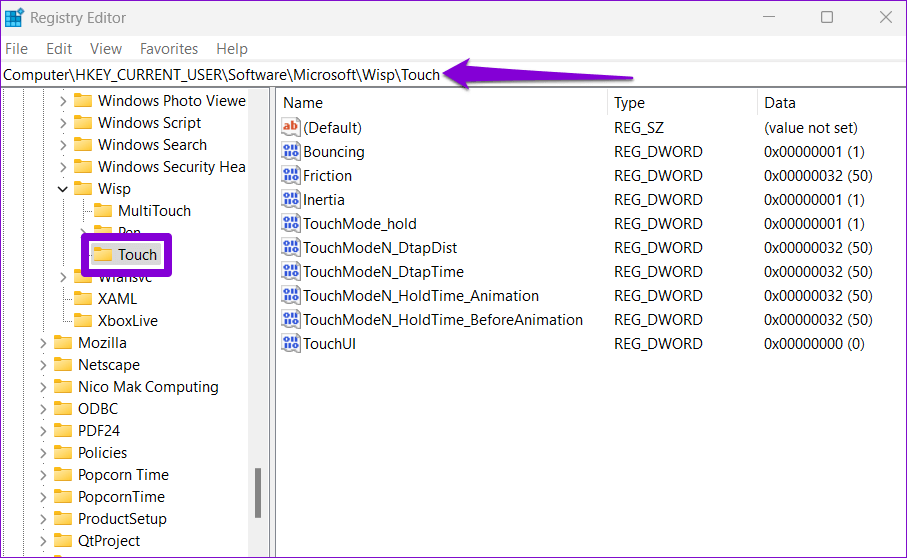
Task: Click the registry path address bar
Action: click(454, 75)
